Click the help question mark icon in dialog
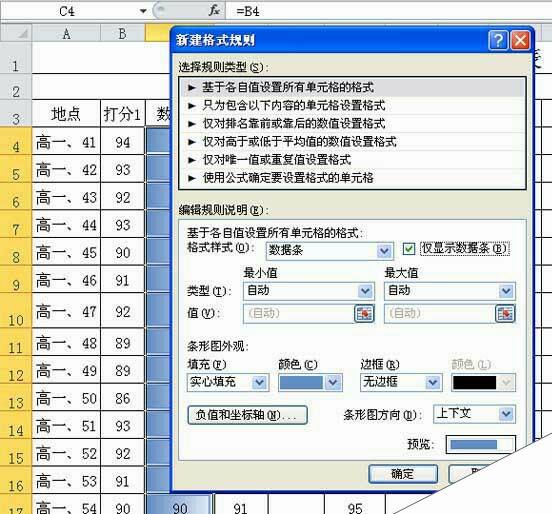The width and height of the screenshot is (552, 514). click(498, 40)
